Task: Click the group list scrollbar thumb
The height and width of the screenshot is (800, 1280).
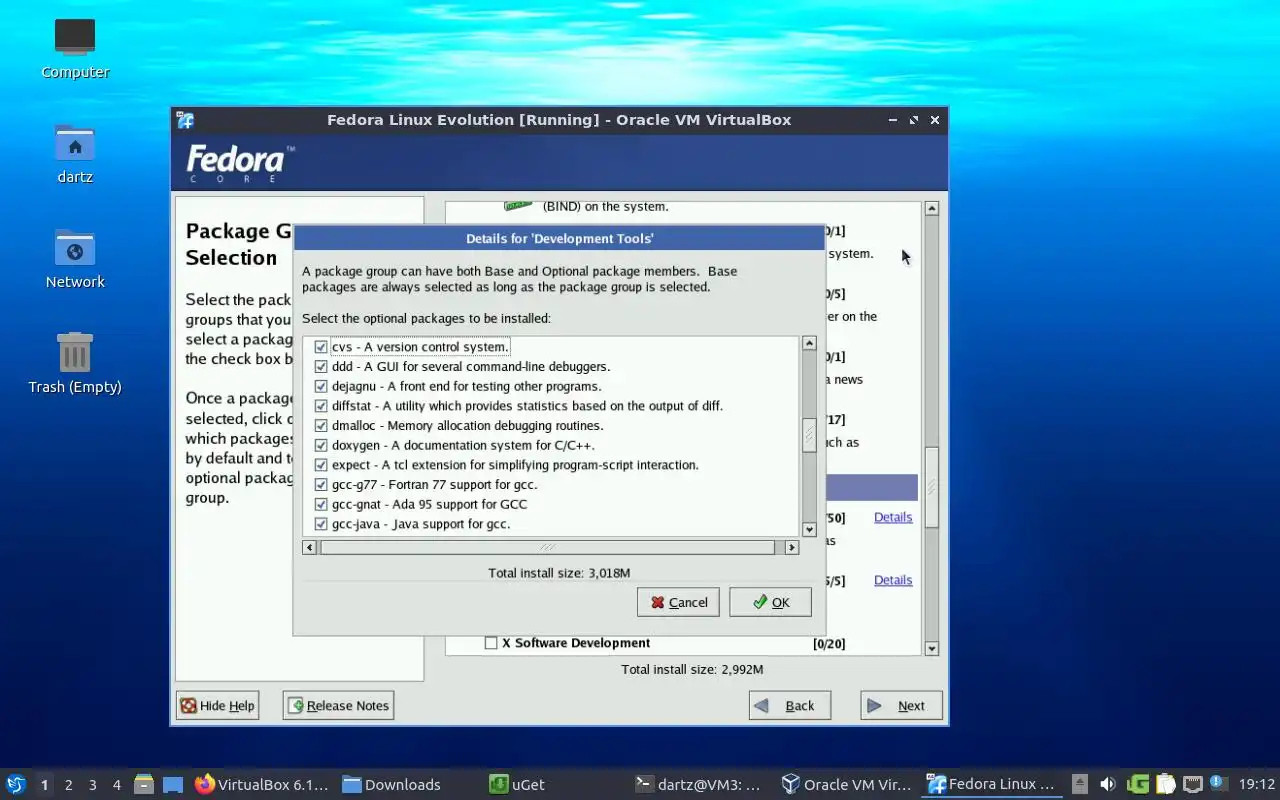Action: (932, 487)
